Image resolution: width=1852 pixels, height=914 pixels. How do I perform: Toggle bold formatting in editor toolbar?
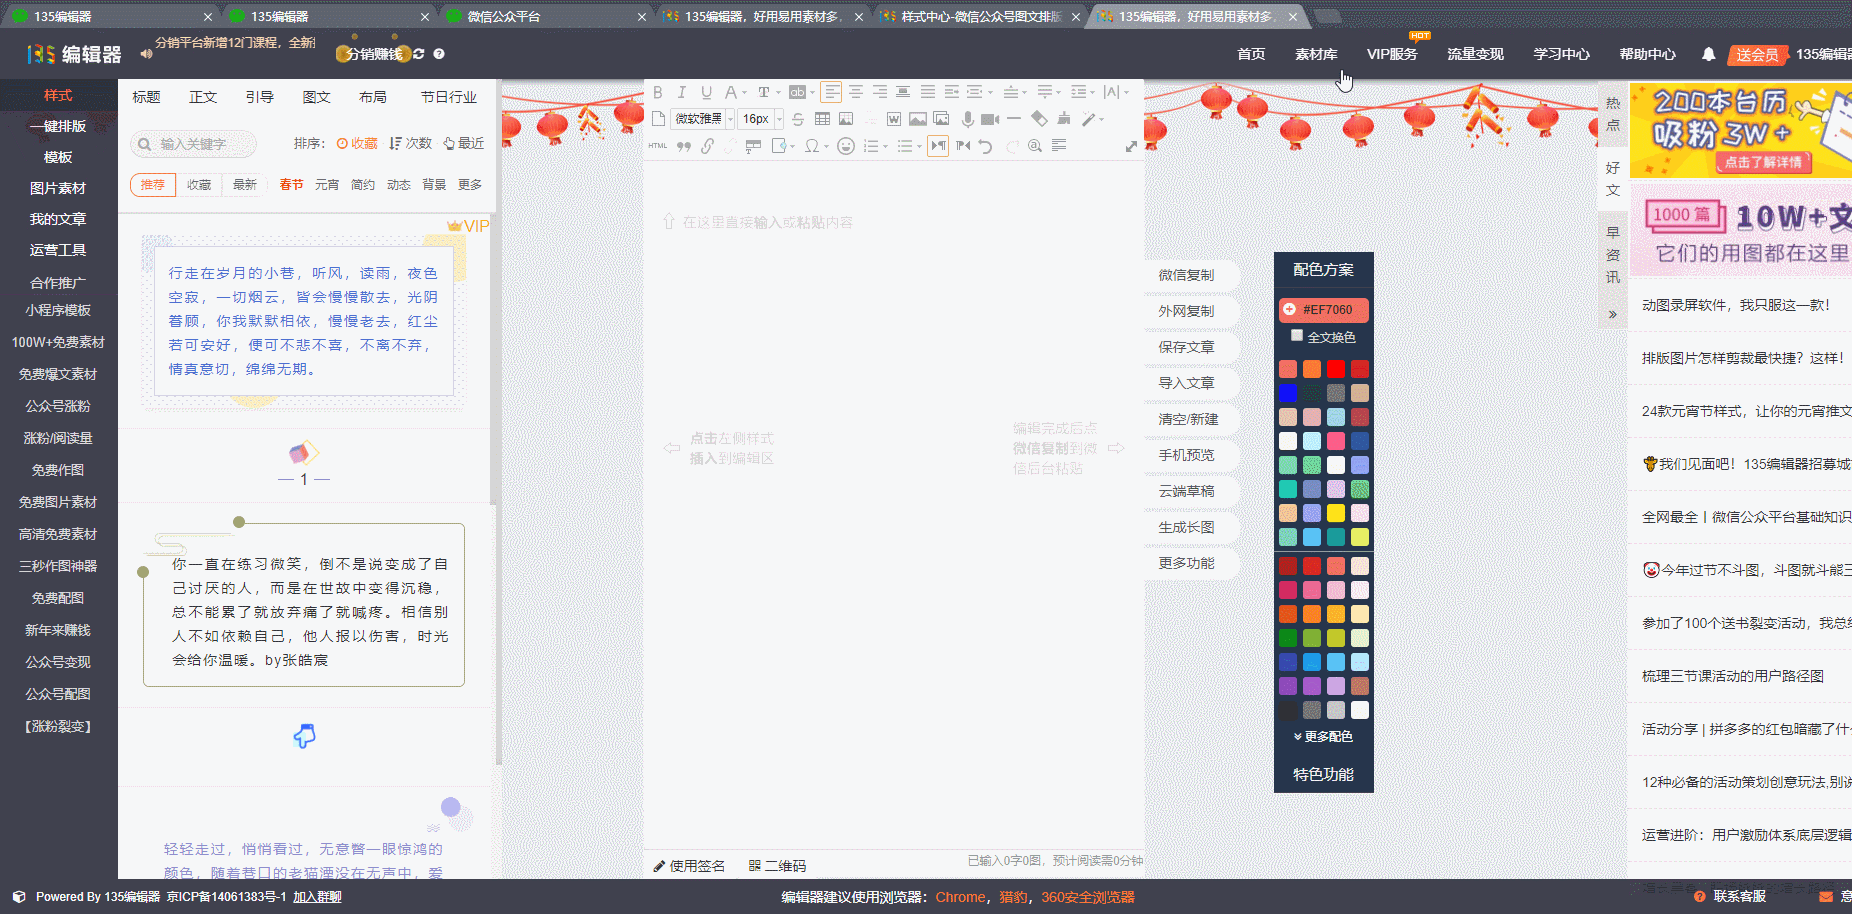pyautogui.click(x=658, y=92)
